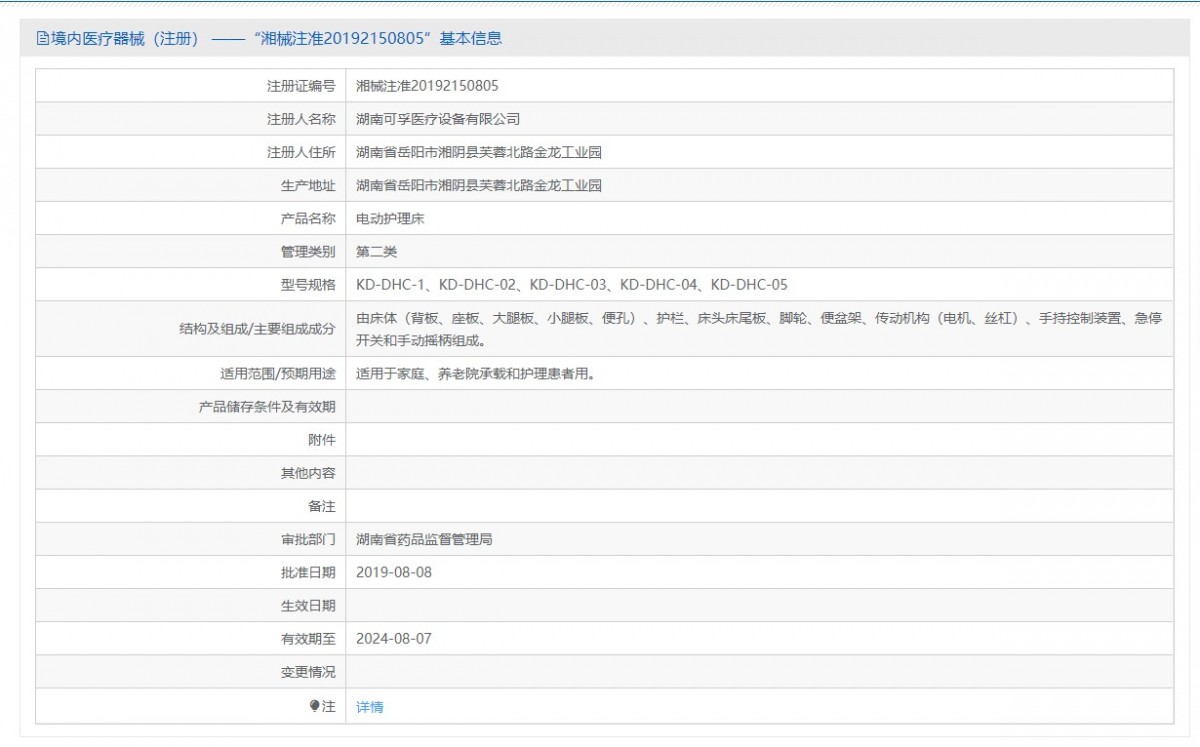Select approval date 2019-08-08
This screenshot has height=747, width=1200.
394,572
